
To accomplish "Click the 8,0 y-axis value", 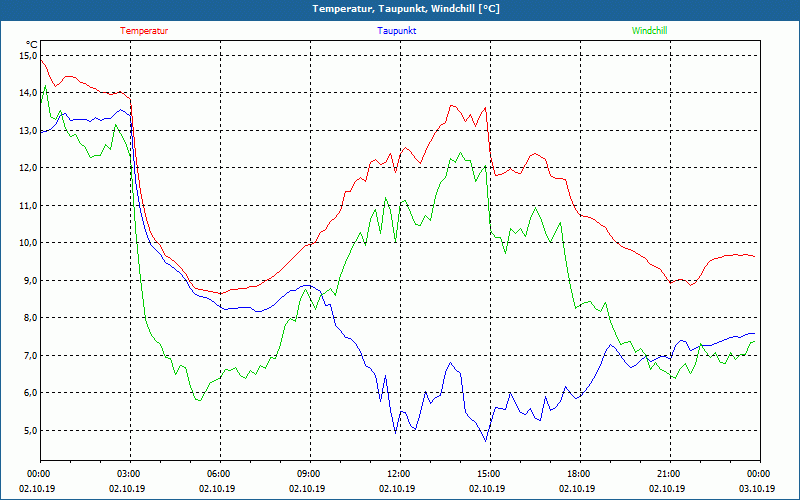I will tap(30, 318).
